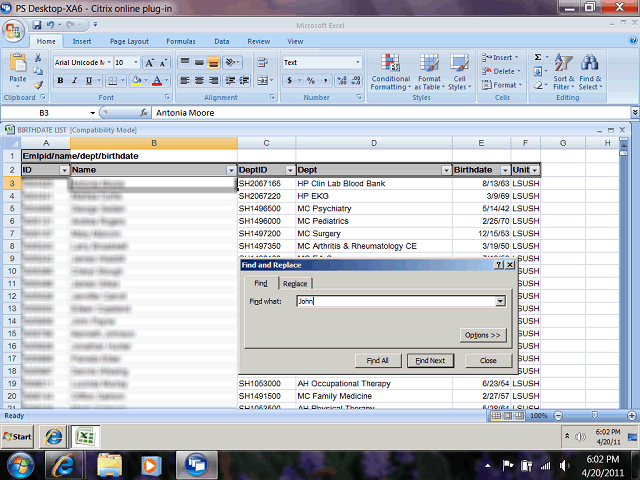Toggle Underline formatting in Font group
The width and height of the screenshot is (640, 480).
(84, 80)
